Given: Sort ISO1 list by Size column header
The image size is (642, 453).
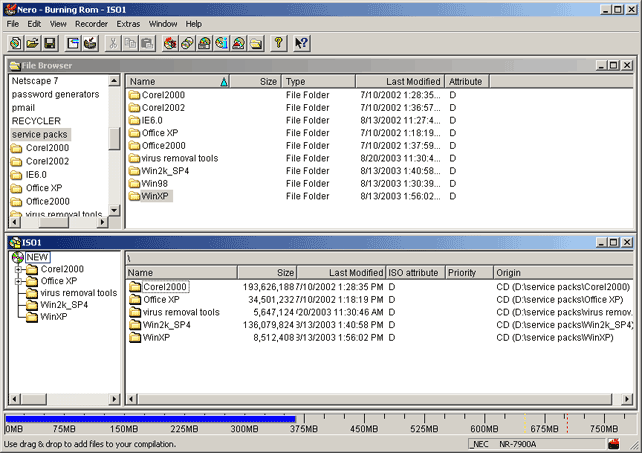Looking at the screenshot, I should [267, 272].
